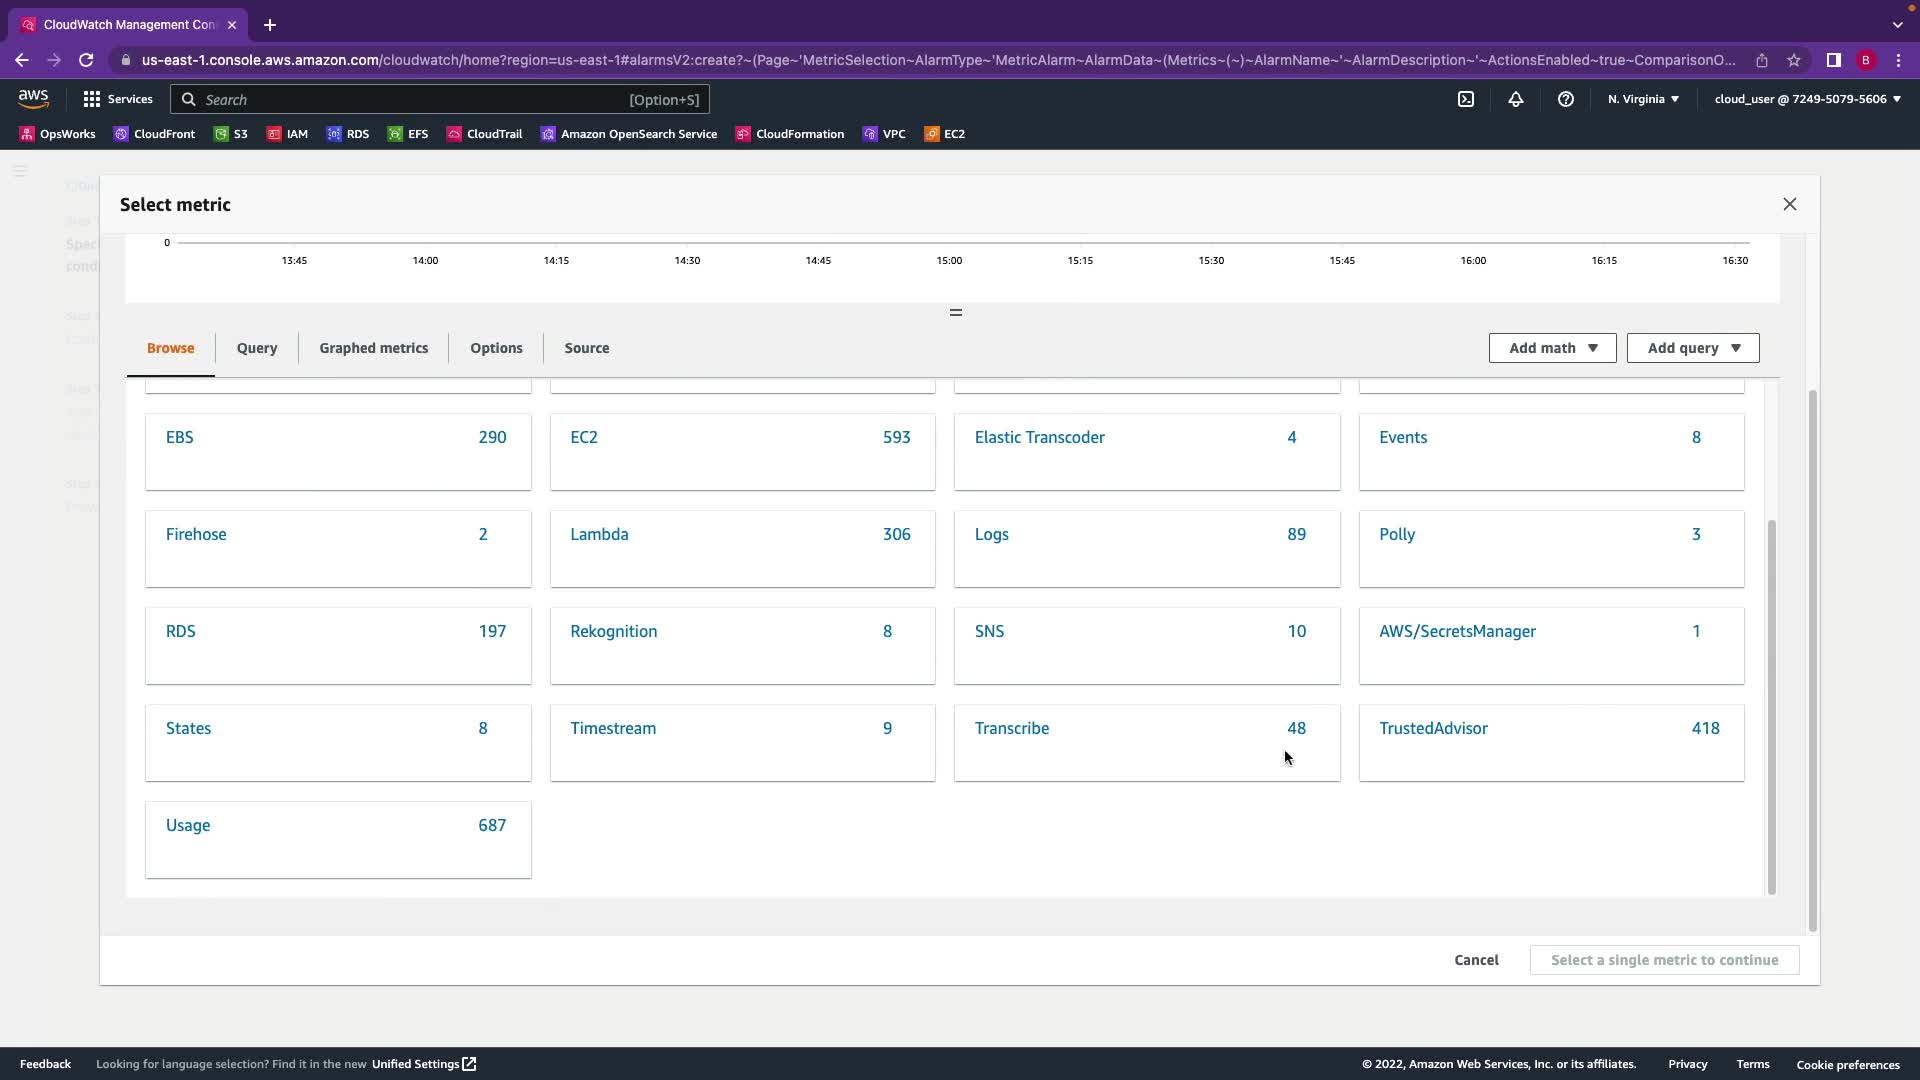
Task: Reload the browser page
Action: (86, 60)
